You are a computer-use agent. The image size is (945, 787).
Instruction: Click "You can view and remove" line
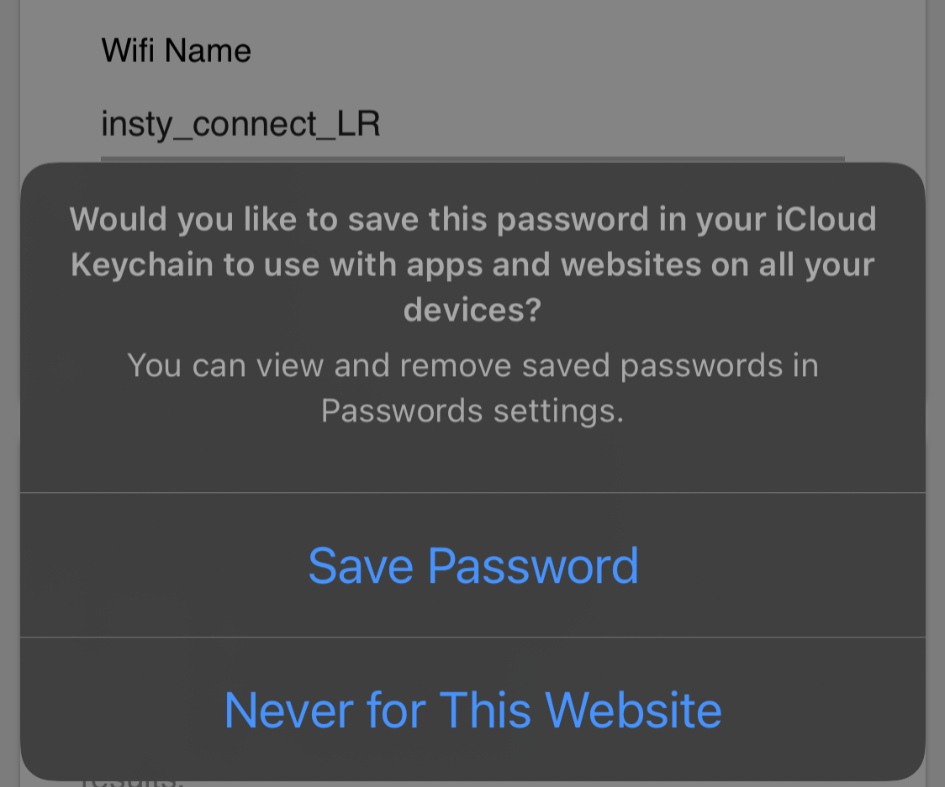click(x=473, y=365)
